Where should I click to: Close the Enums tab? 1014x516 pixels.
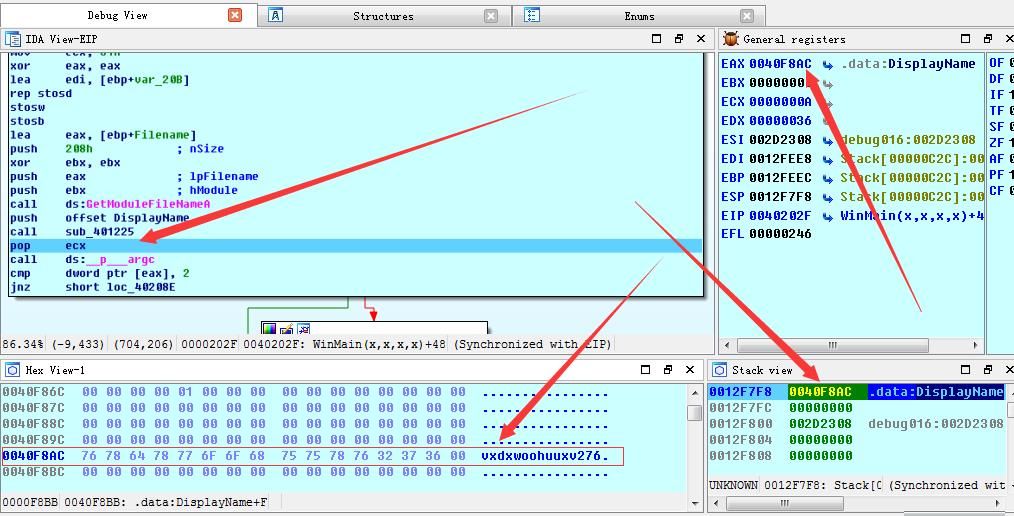[x=747, y=16]
